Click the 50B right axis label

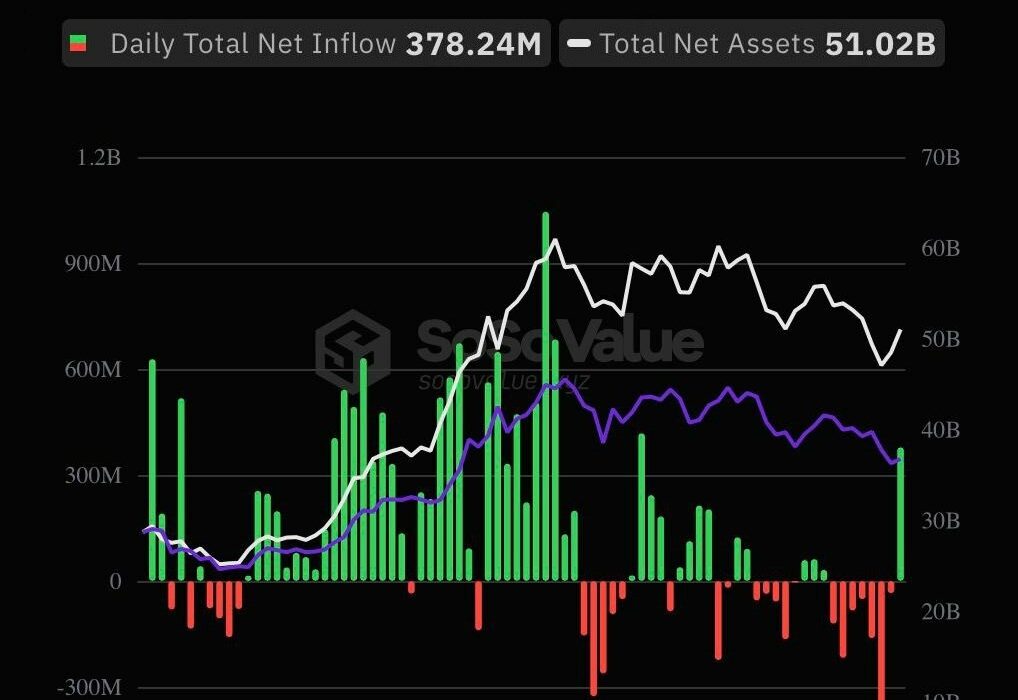coord(940,339)
